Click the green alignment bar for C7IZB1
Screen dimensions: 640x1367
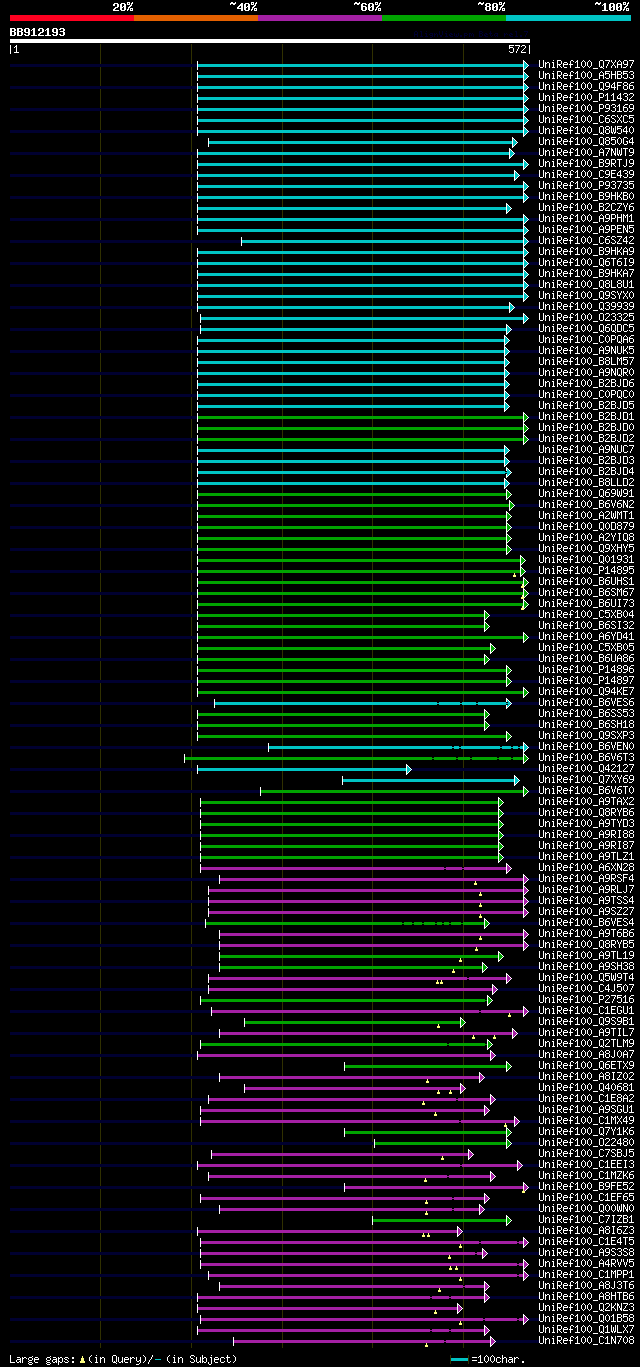[442, 1220]
